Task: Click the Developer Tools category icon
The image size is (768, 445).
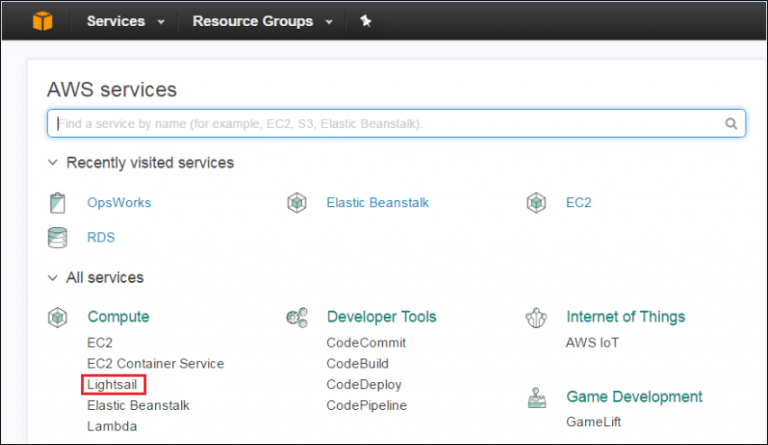Action: (x=296, y=318)
